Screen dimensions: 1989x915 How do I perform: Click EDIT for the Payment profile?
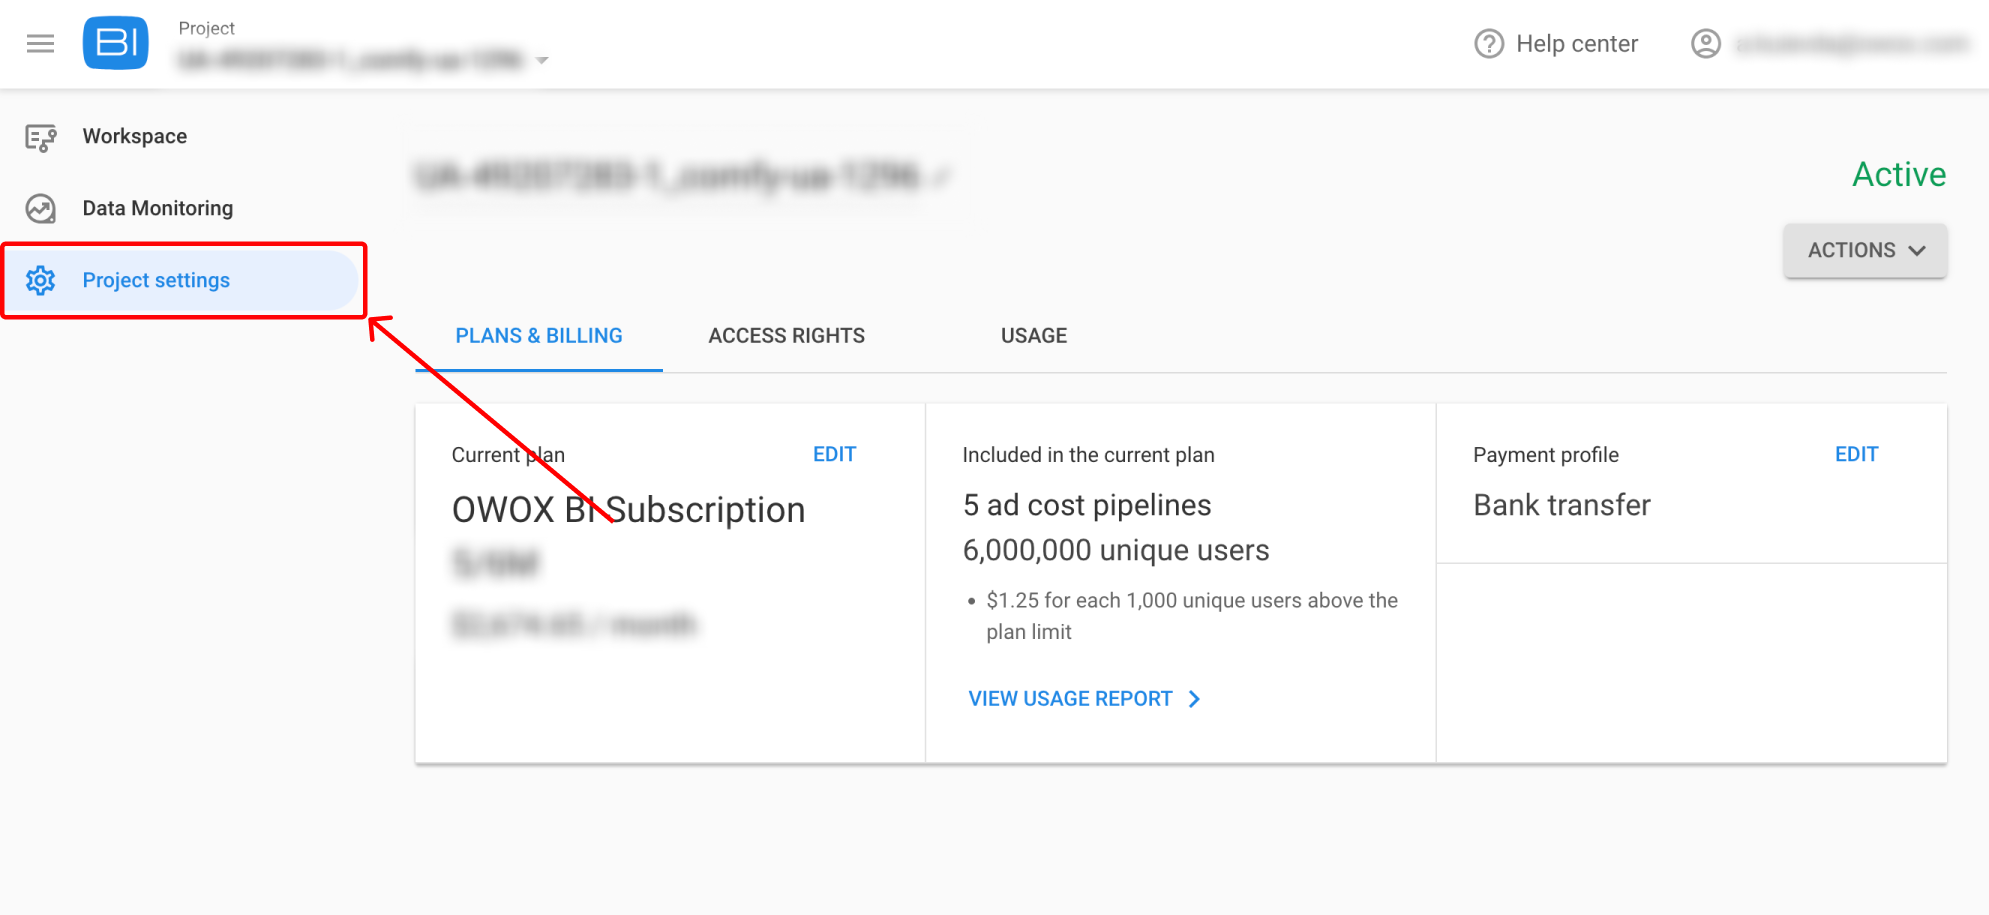pyautogui.click(x=1857, y=454)
